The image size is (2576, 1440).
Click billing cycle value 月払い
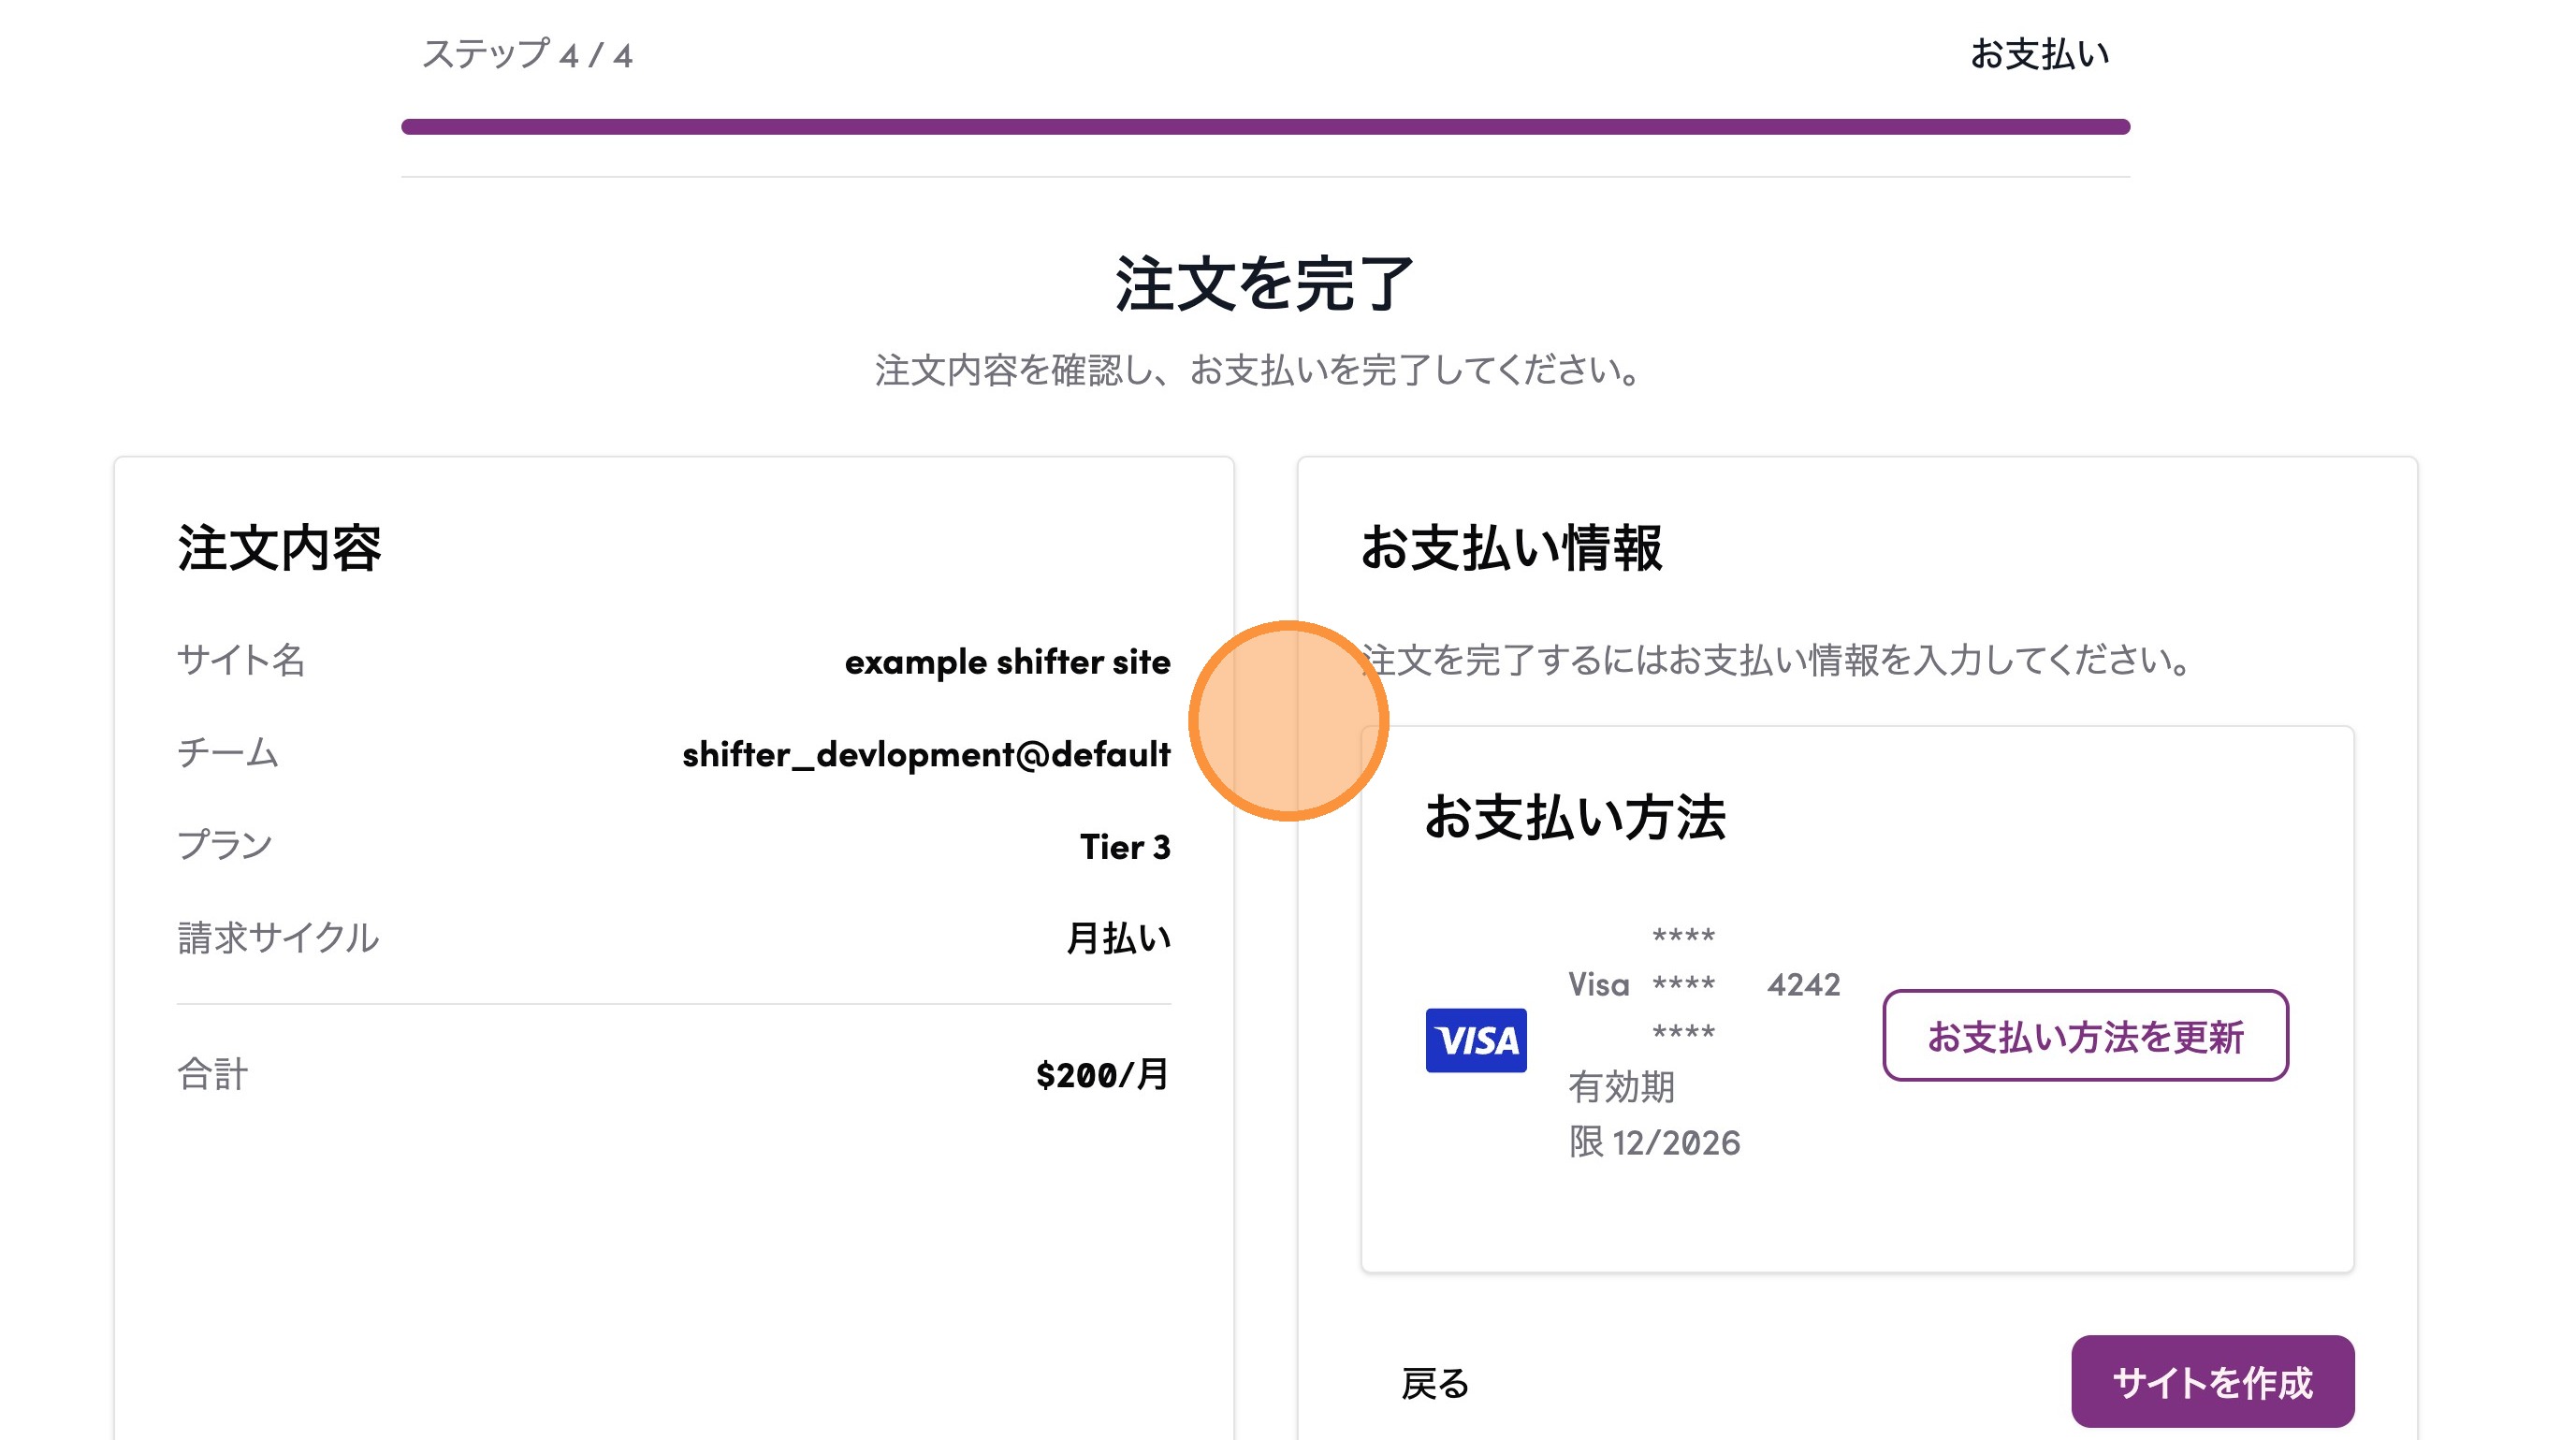coord(1118,938)
